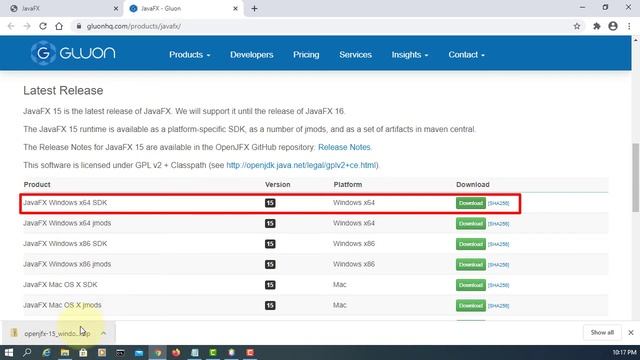
Task: Close the JavaFX - Gluon tab
Action: point(235,9)
